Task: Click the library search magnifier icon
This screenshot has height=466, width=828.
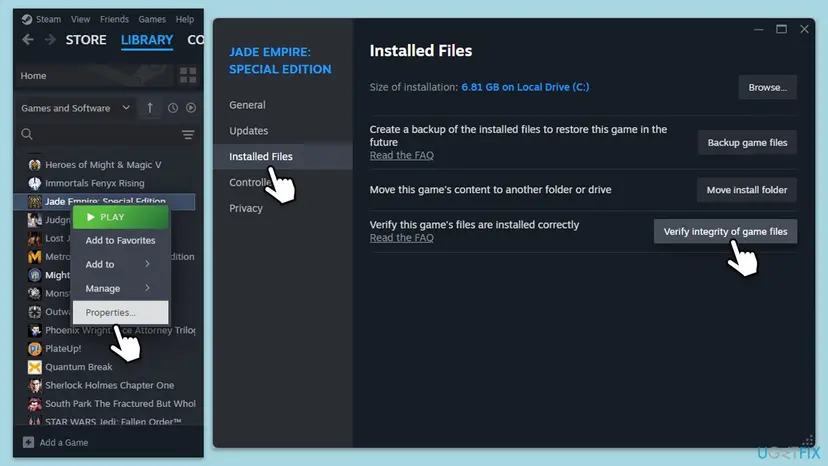Action: [x=27, y=134]
